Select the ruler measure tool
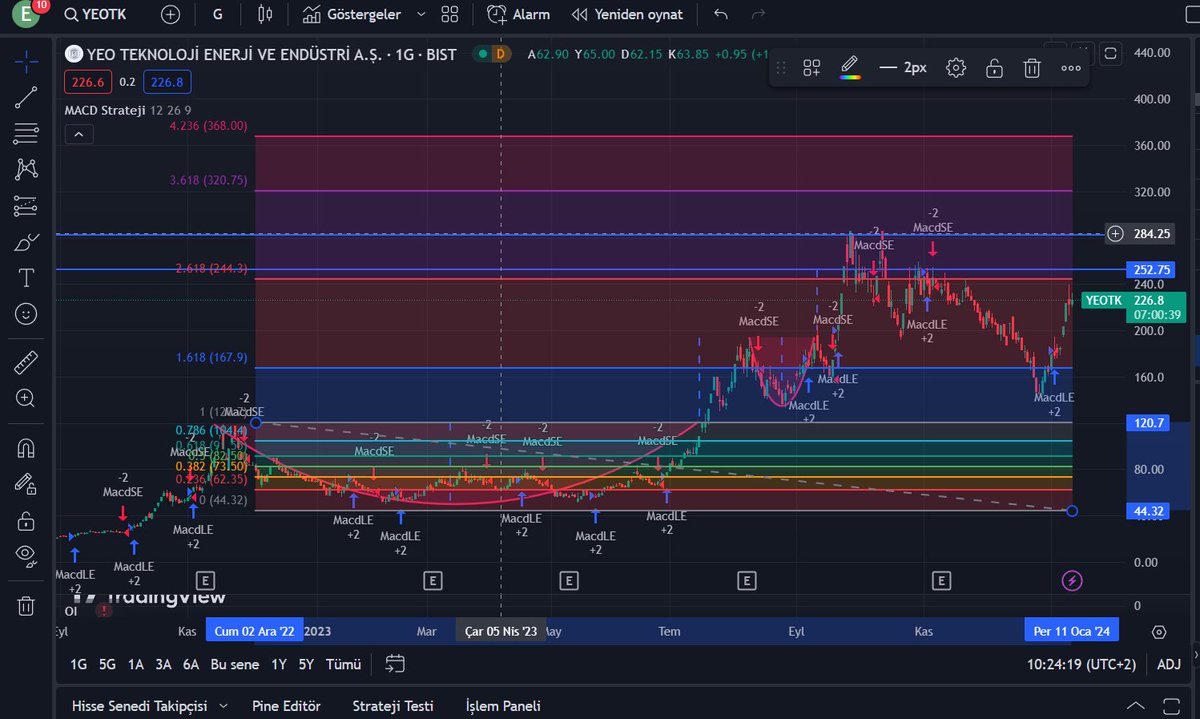Image resolution: width=1200 pixels, height=719 pixels. coord(26,362)
